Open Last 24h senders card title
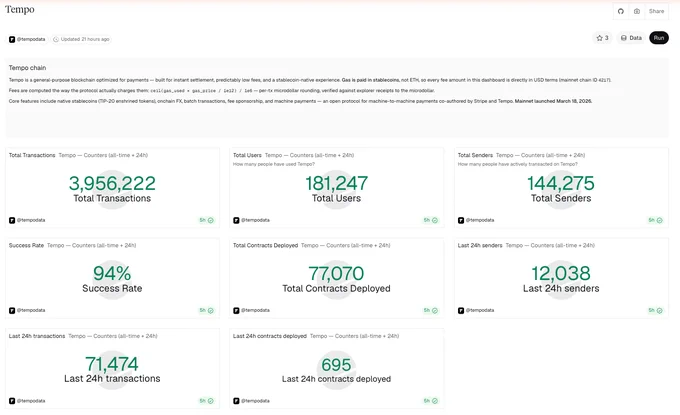This screenshot has width=680, height=415. [x=480, y=245]
